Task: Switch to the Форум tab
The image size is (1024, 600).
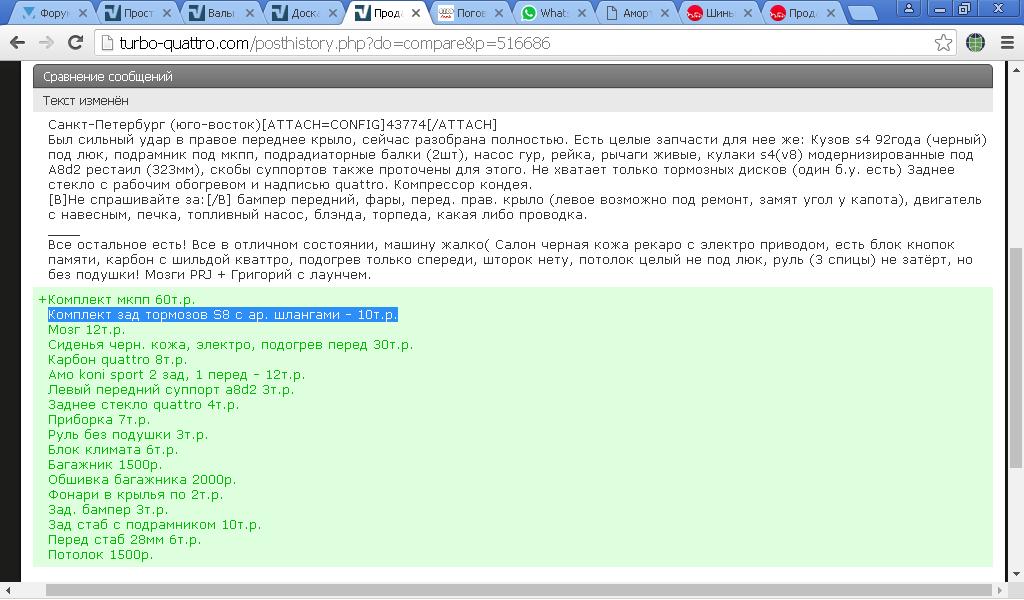Action: click(50, 14)
